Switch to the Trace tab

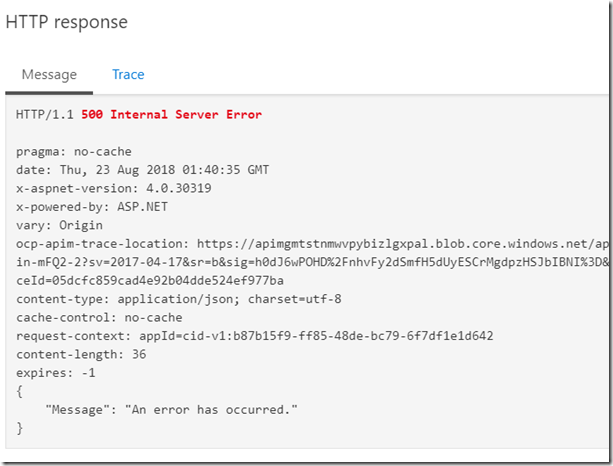click(x=128, y=74)
